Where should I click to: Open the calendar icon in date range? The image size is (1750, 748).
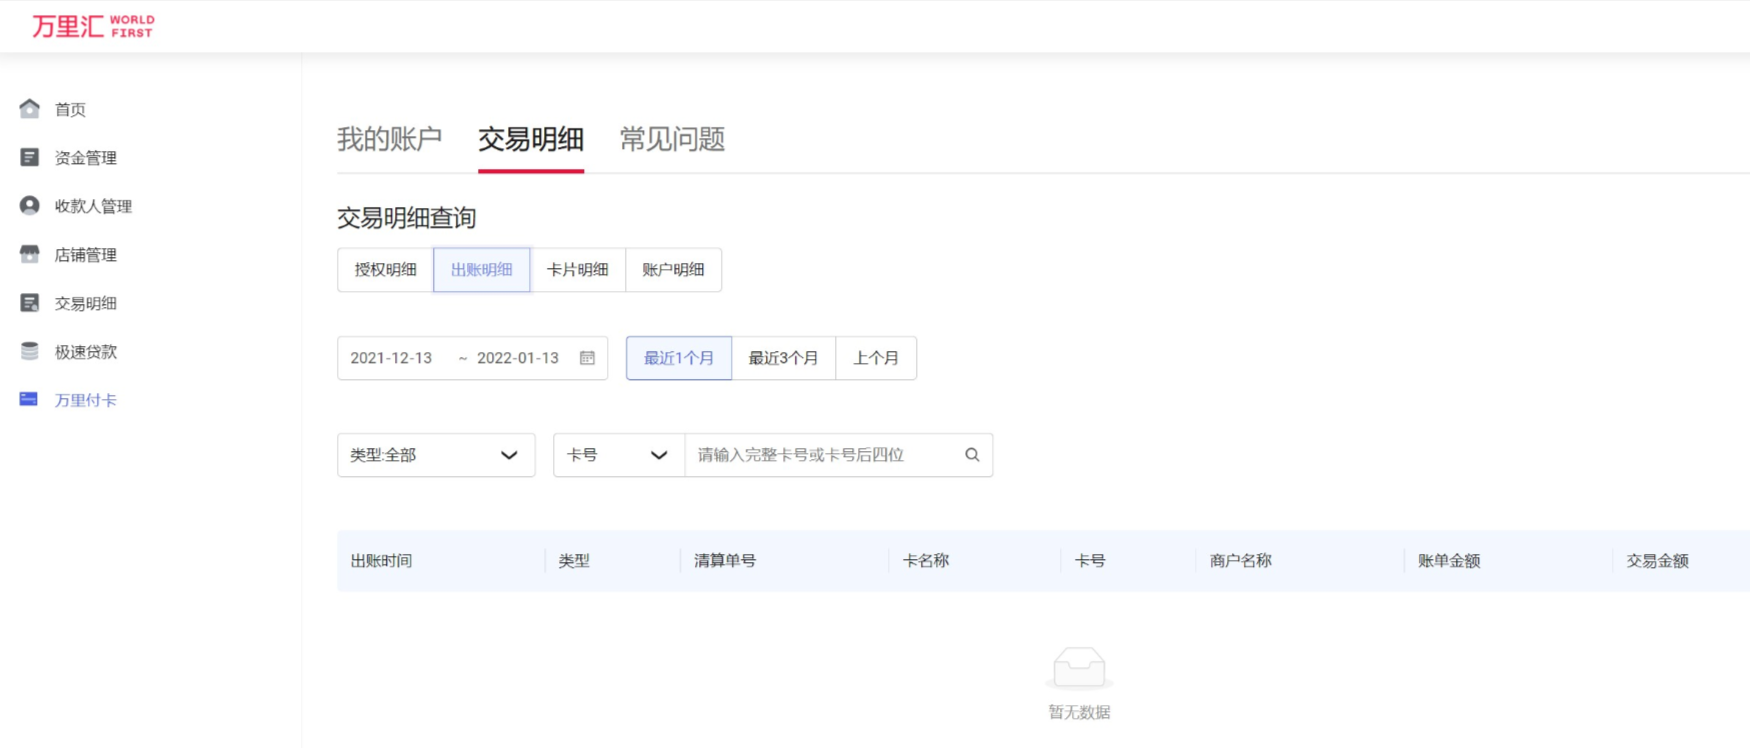coord(587,358)
